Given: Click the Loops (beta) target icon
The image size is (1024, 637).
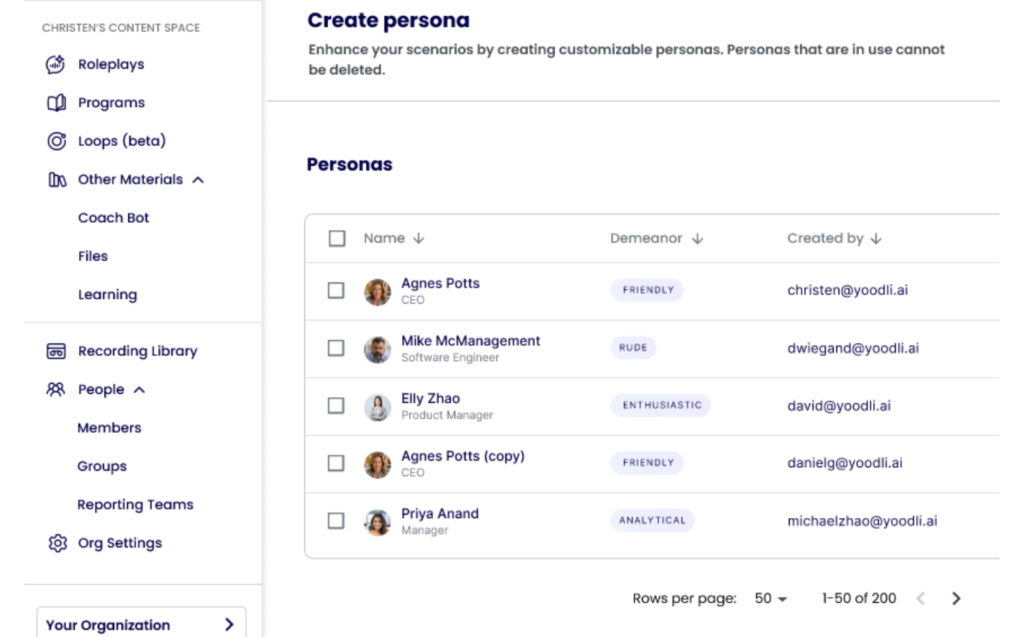Looking at the screenshot, I should [56, 141].
